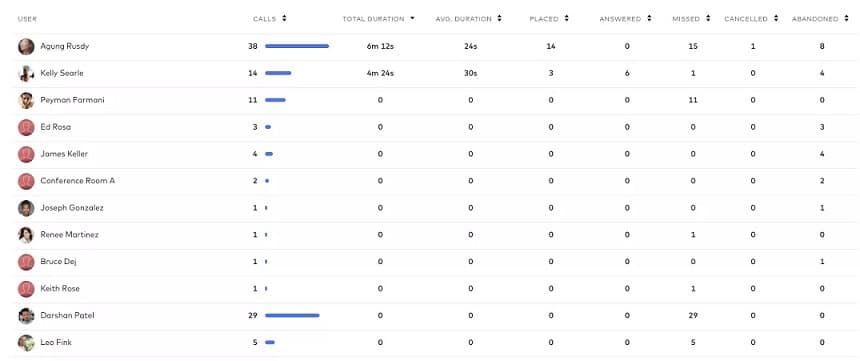Click Agung Rusdy's 8 abandoned value
This screenshot has width=860, height=361.
point(822,47)
